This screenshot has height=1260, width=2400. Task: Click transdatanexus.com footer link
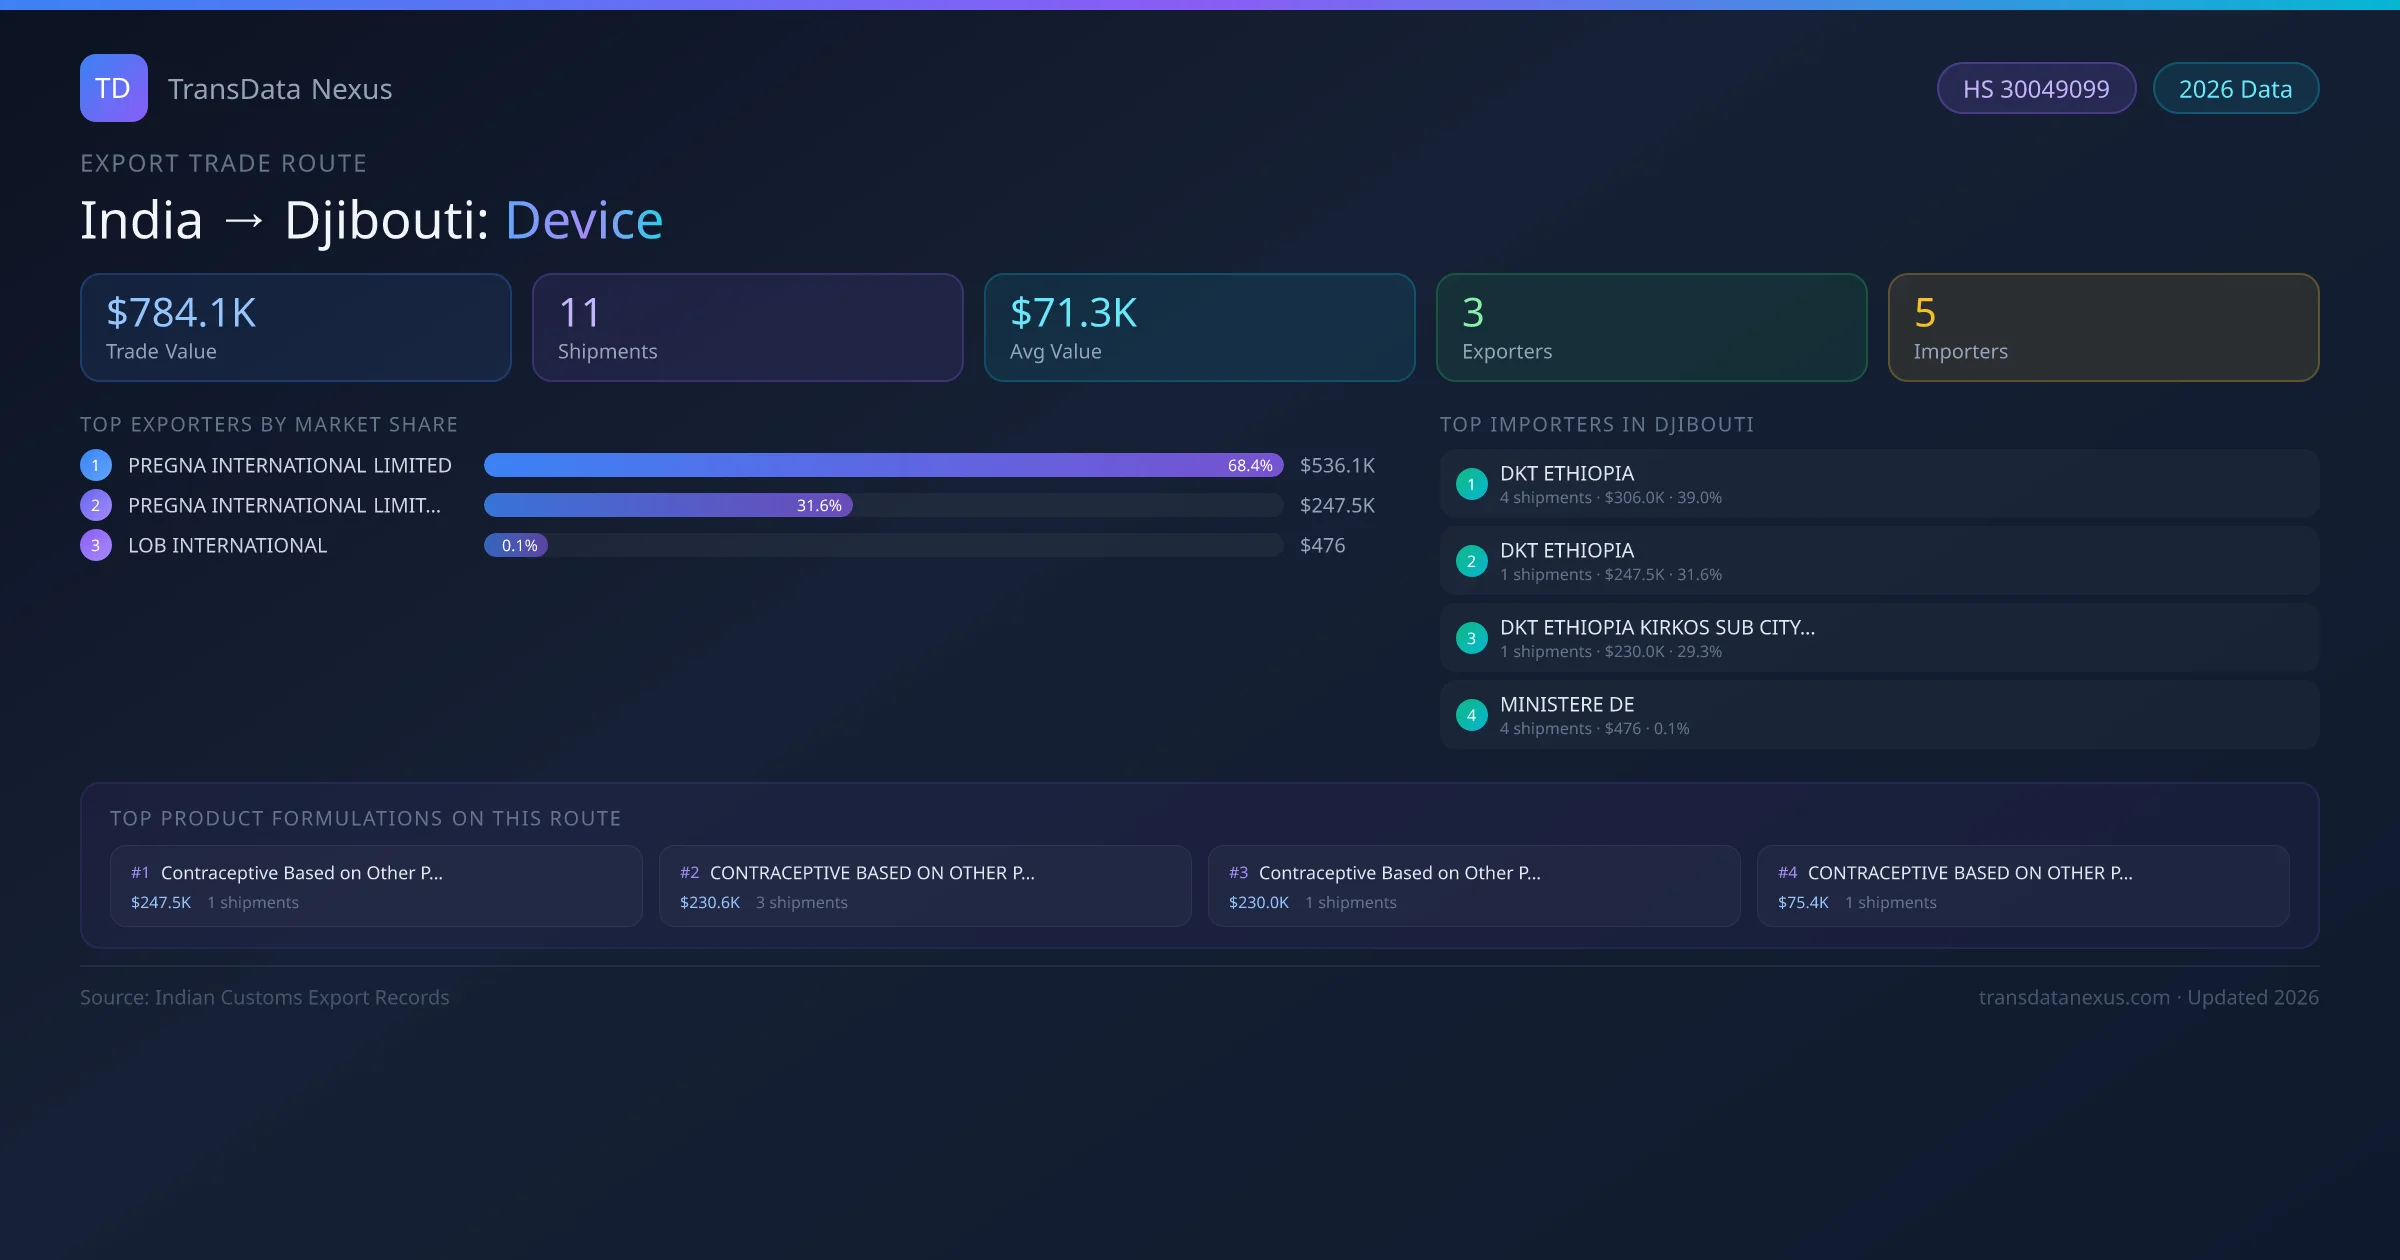pos(2073,997)
